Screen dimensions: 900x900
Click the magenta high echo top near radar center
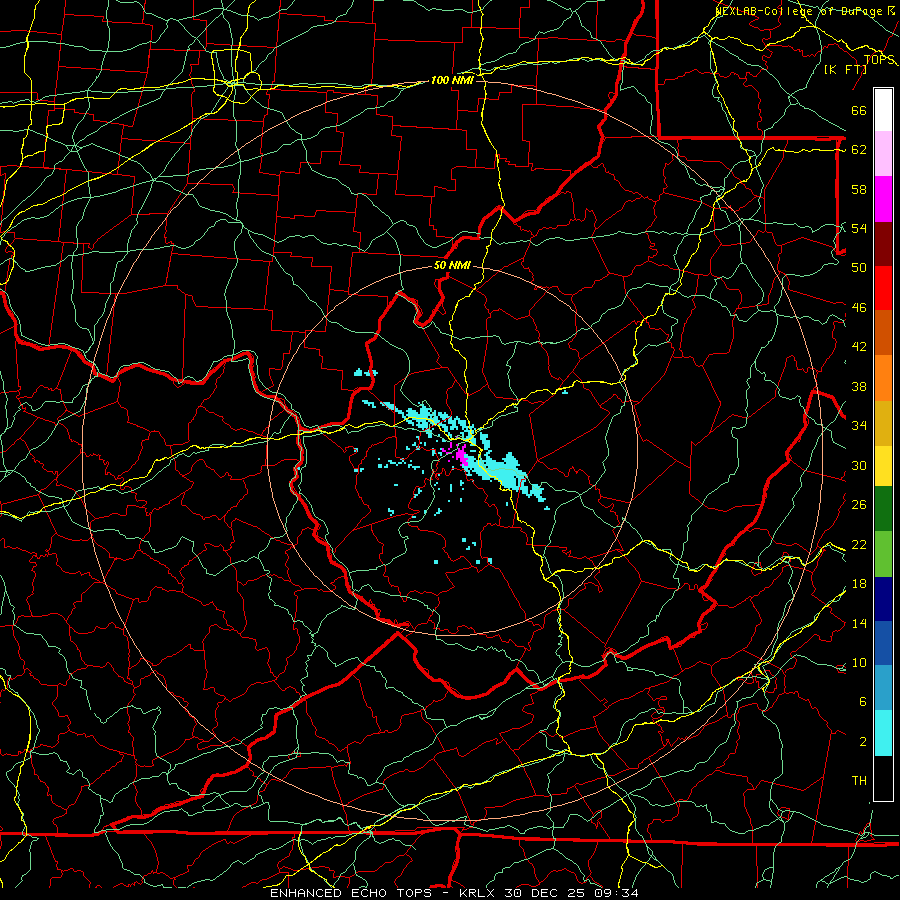461,457
